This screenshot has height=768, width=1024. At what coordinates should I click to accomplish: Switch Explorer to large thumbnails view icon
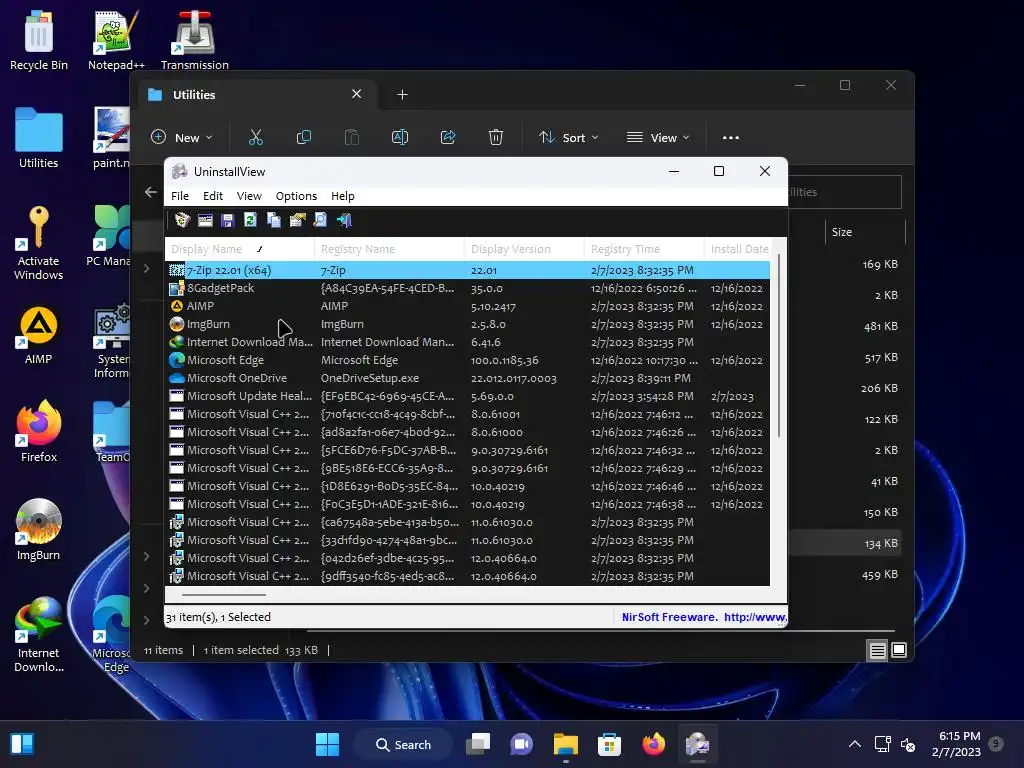pyautogui.click(x=899, y=650)
